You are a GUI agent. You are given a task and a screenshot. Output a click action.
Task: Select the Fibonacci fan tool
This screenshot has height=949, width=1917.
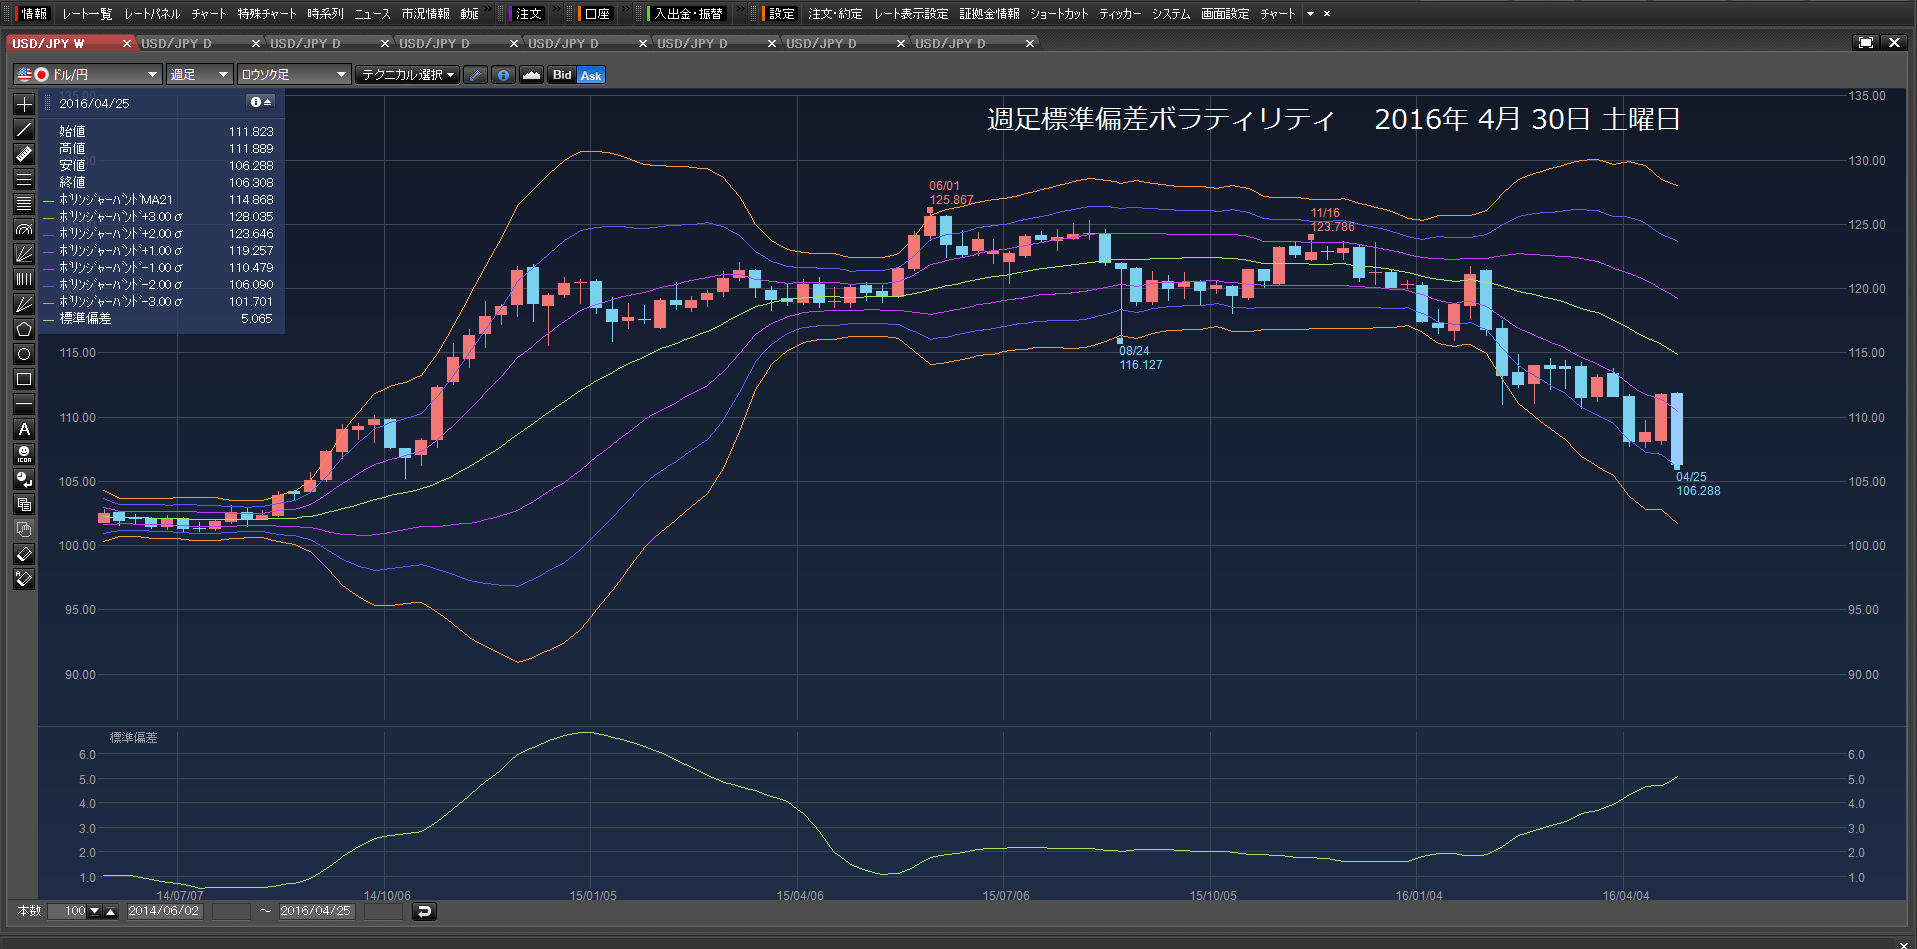(x=24, y=254)
